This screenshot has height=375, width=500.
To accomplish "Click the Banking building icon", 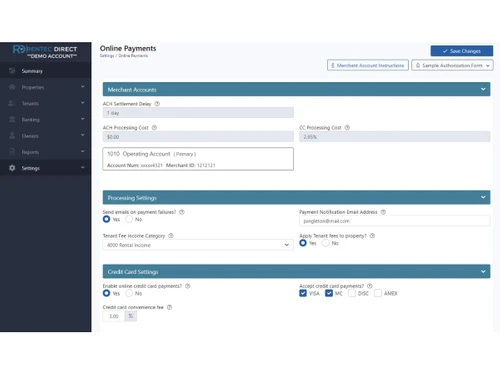I will (x=12, y=119).
